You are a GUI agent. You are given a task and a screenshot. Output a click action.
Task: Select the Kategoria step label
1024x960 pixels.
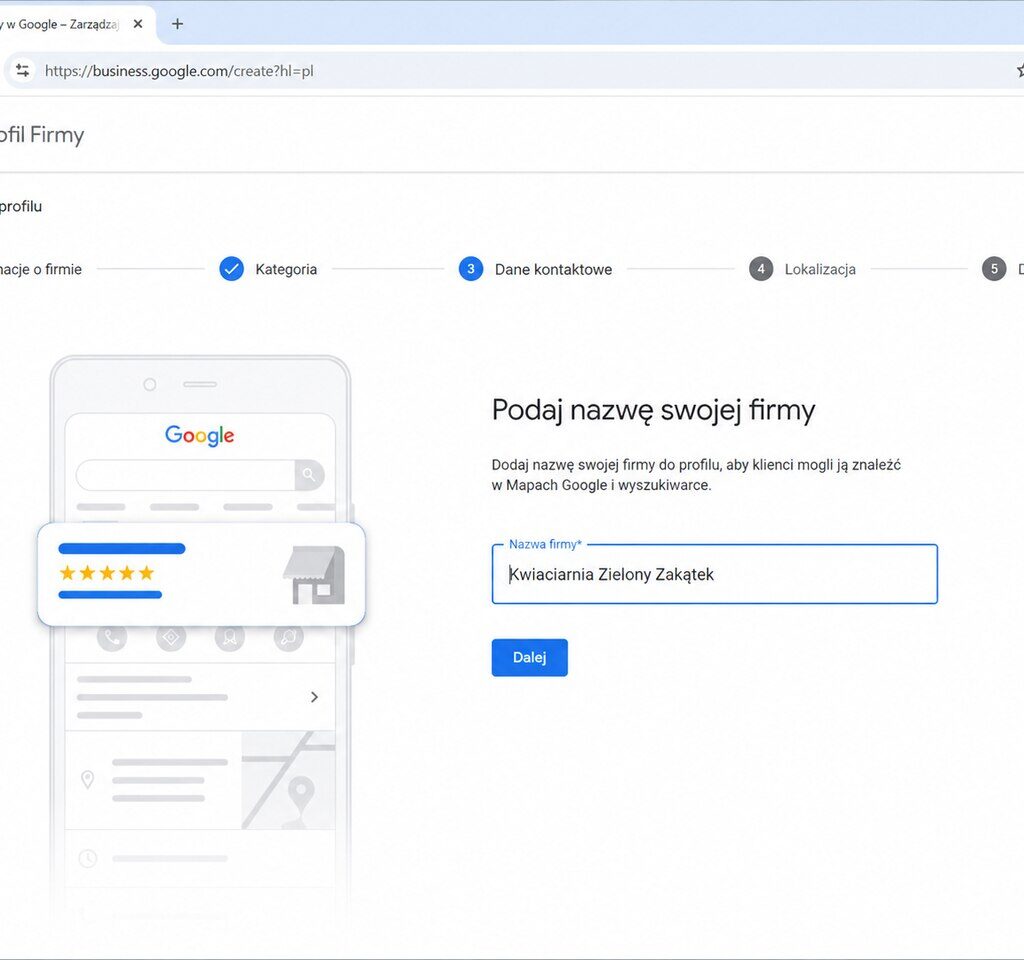(286, 270)
